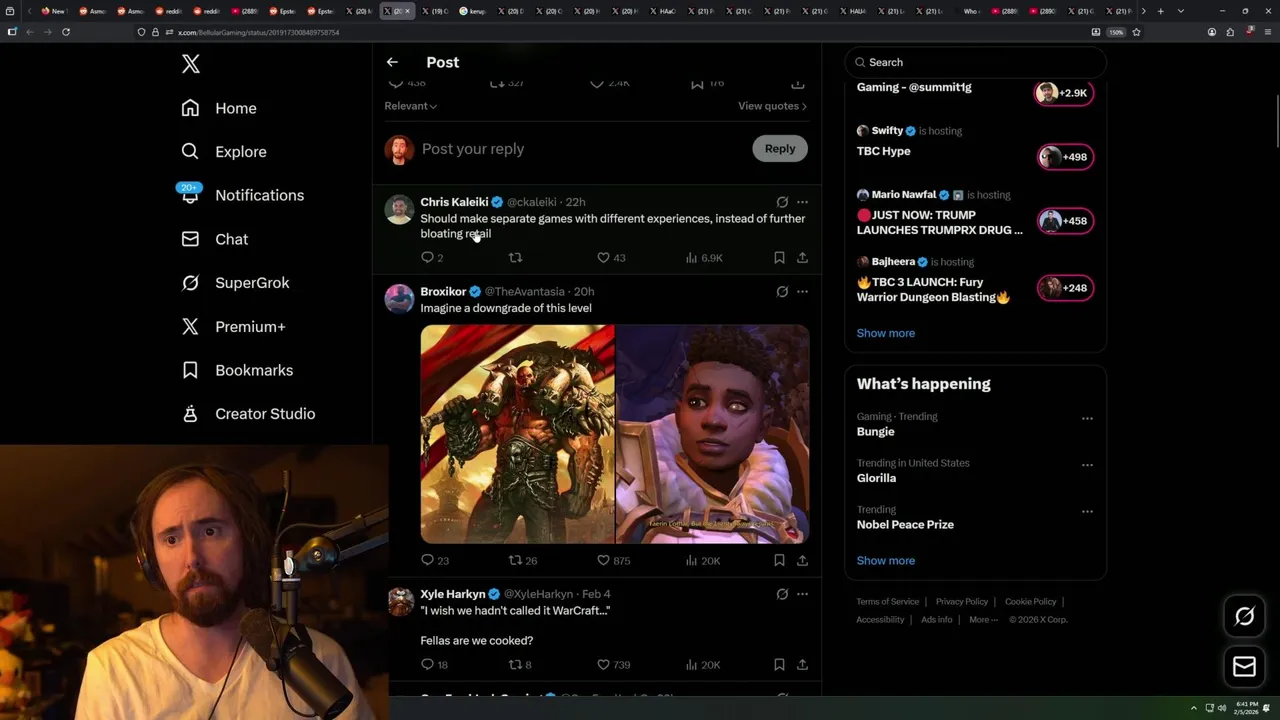Screen dimensions: 1280x720
Task: Open more options for Glorilla trend
Action: [x=1087, y=465]
